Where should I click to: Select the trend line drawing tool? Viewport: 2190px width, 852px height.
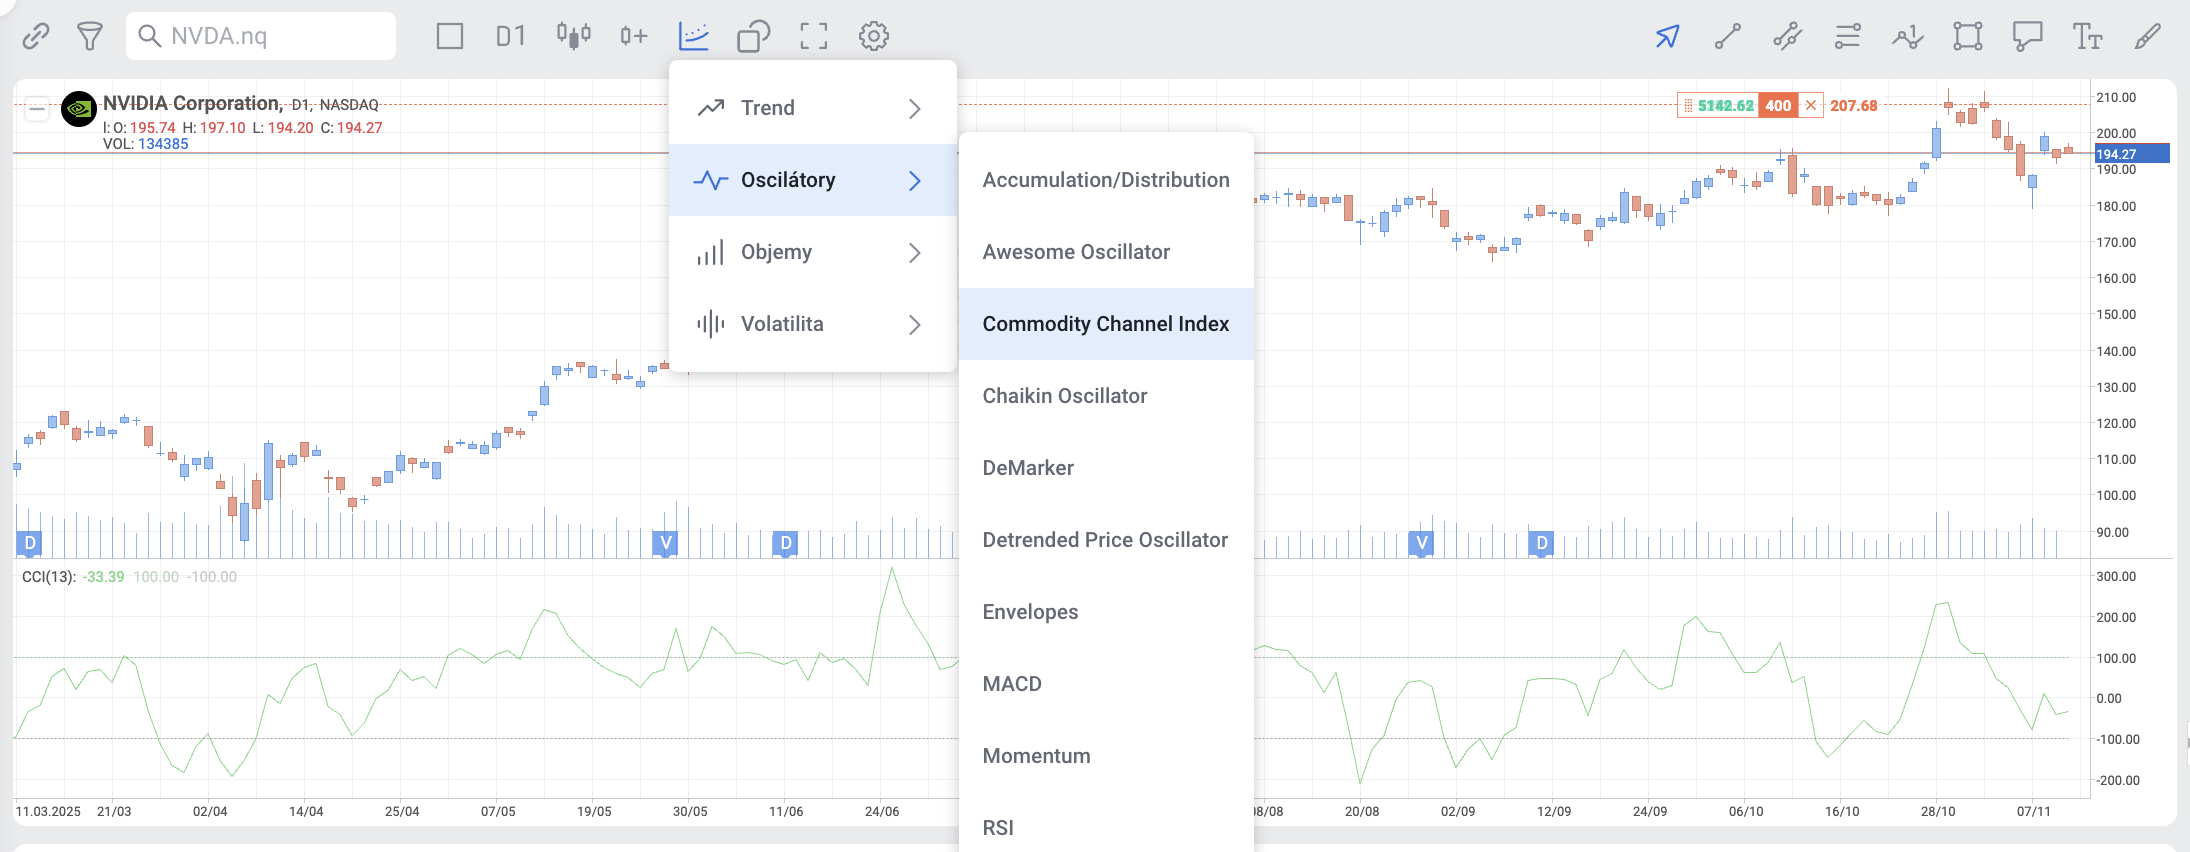(1728, 37)
